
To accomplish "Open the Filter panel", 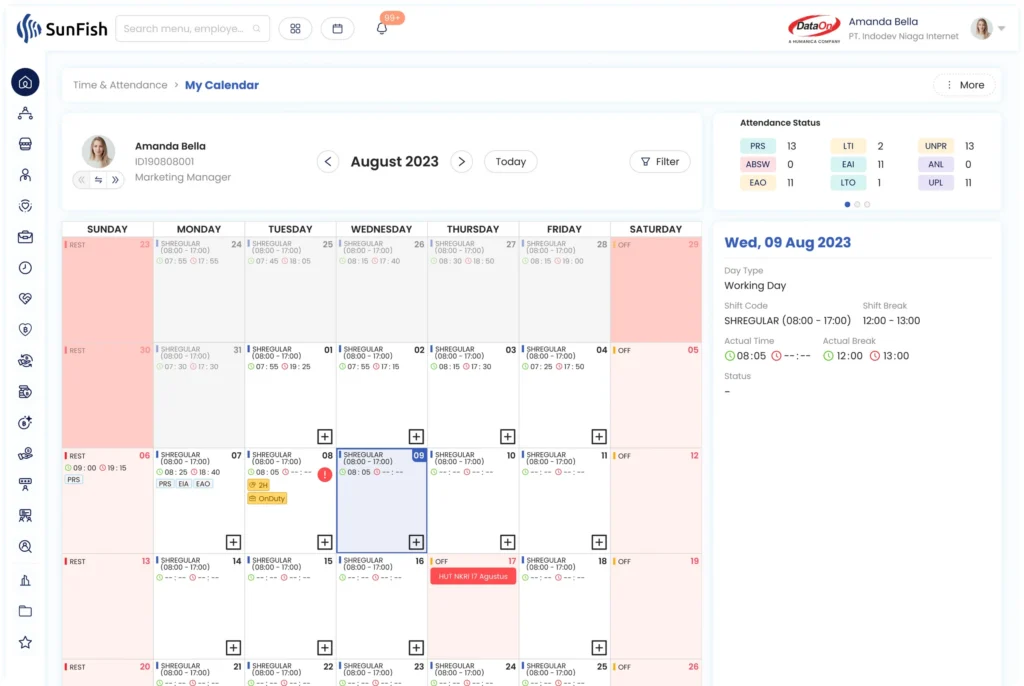I will click(x=659, y=161).
